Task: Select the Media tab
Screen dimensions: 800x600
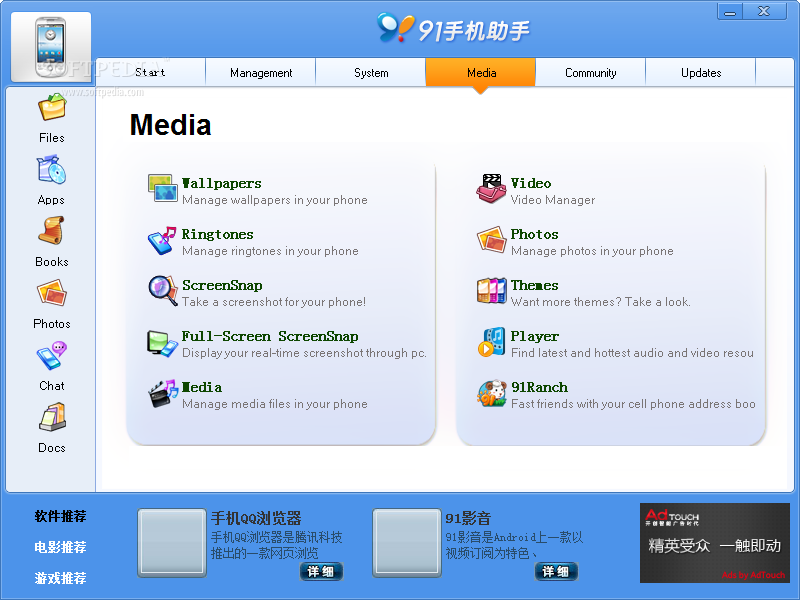Action: (x=481, y=72)
